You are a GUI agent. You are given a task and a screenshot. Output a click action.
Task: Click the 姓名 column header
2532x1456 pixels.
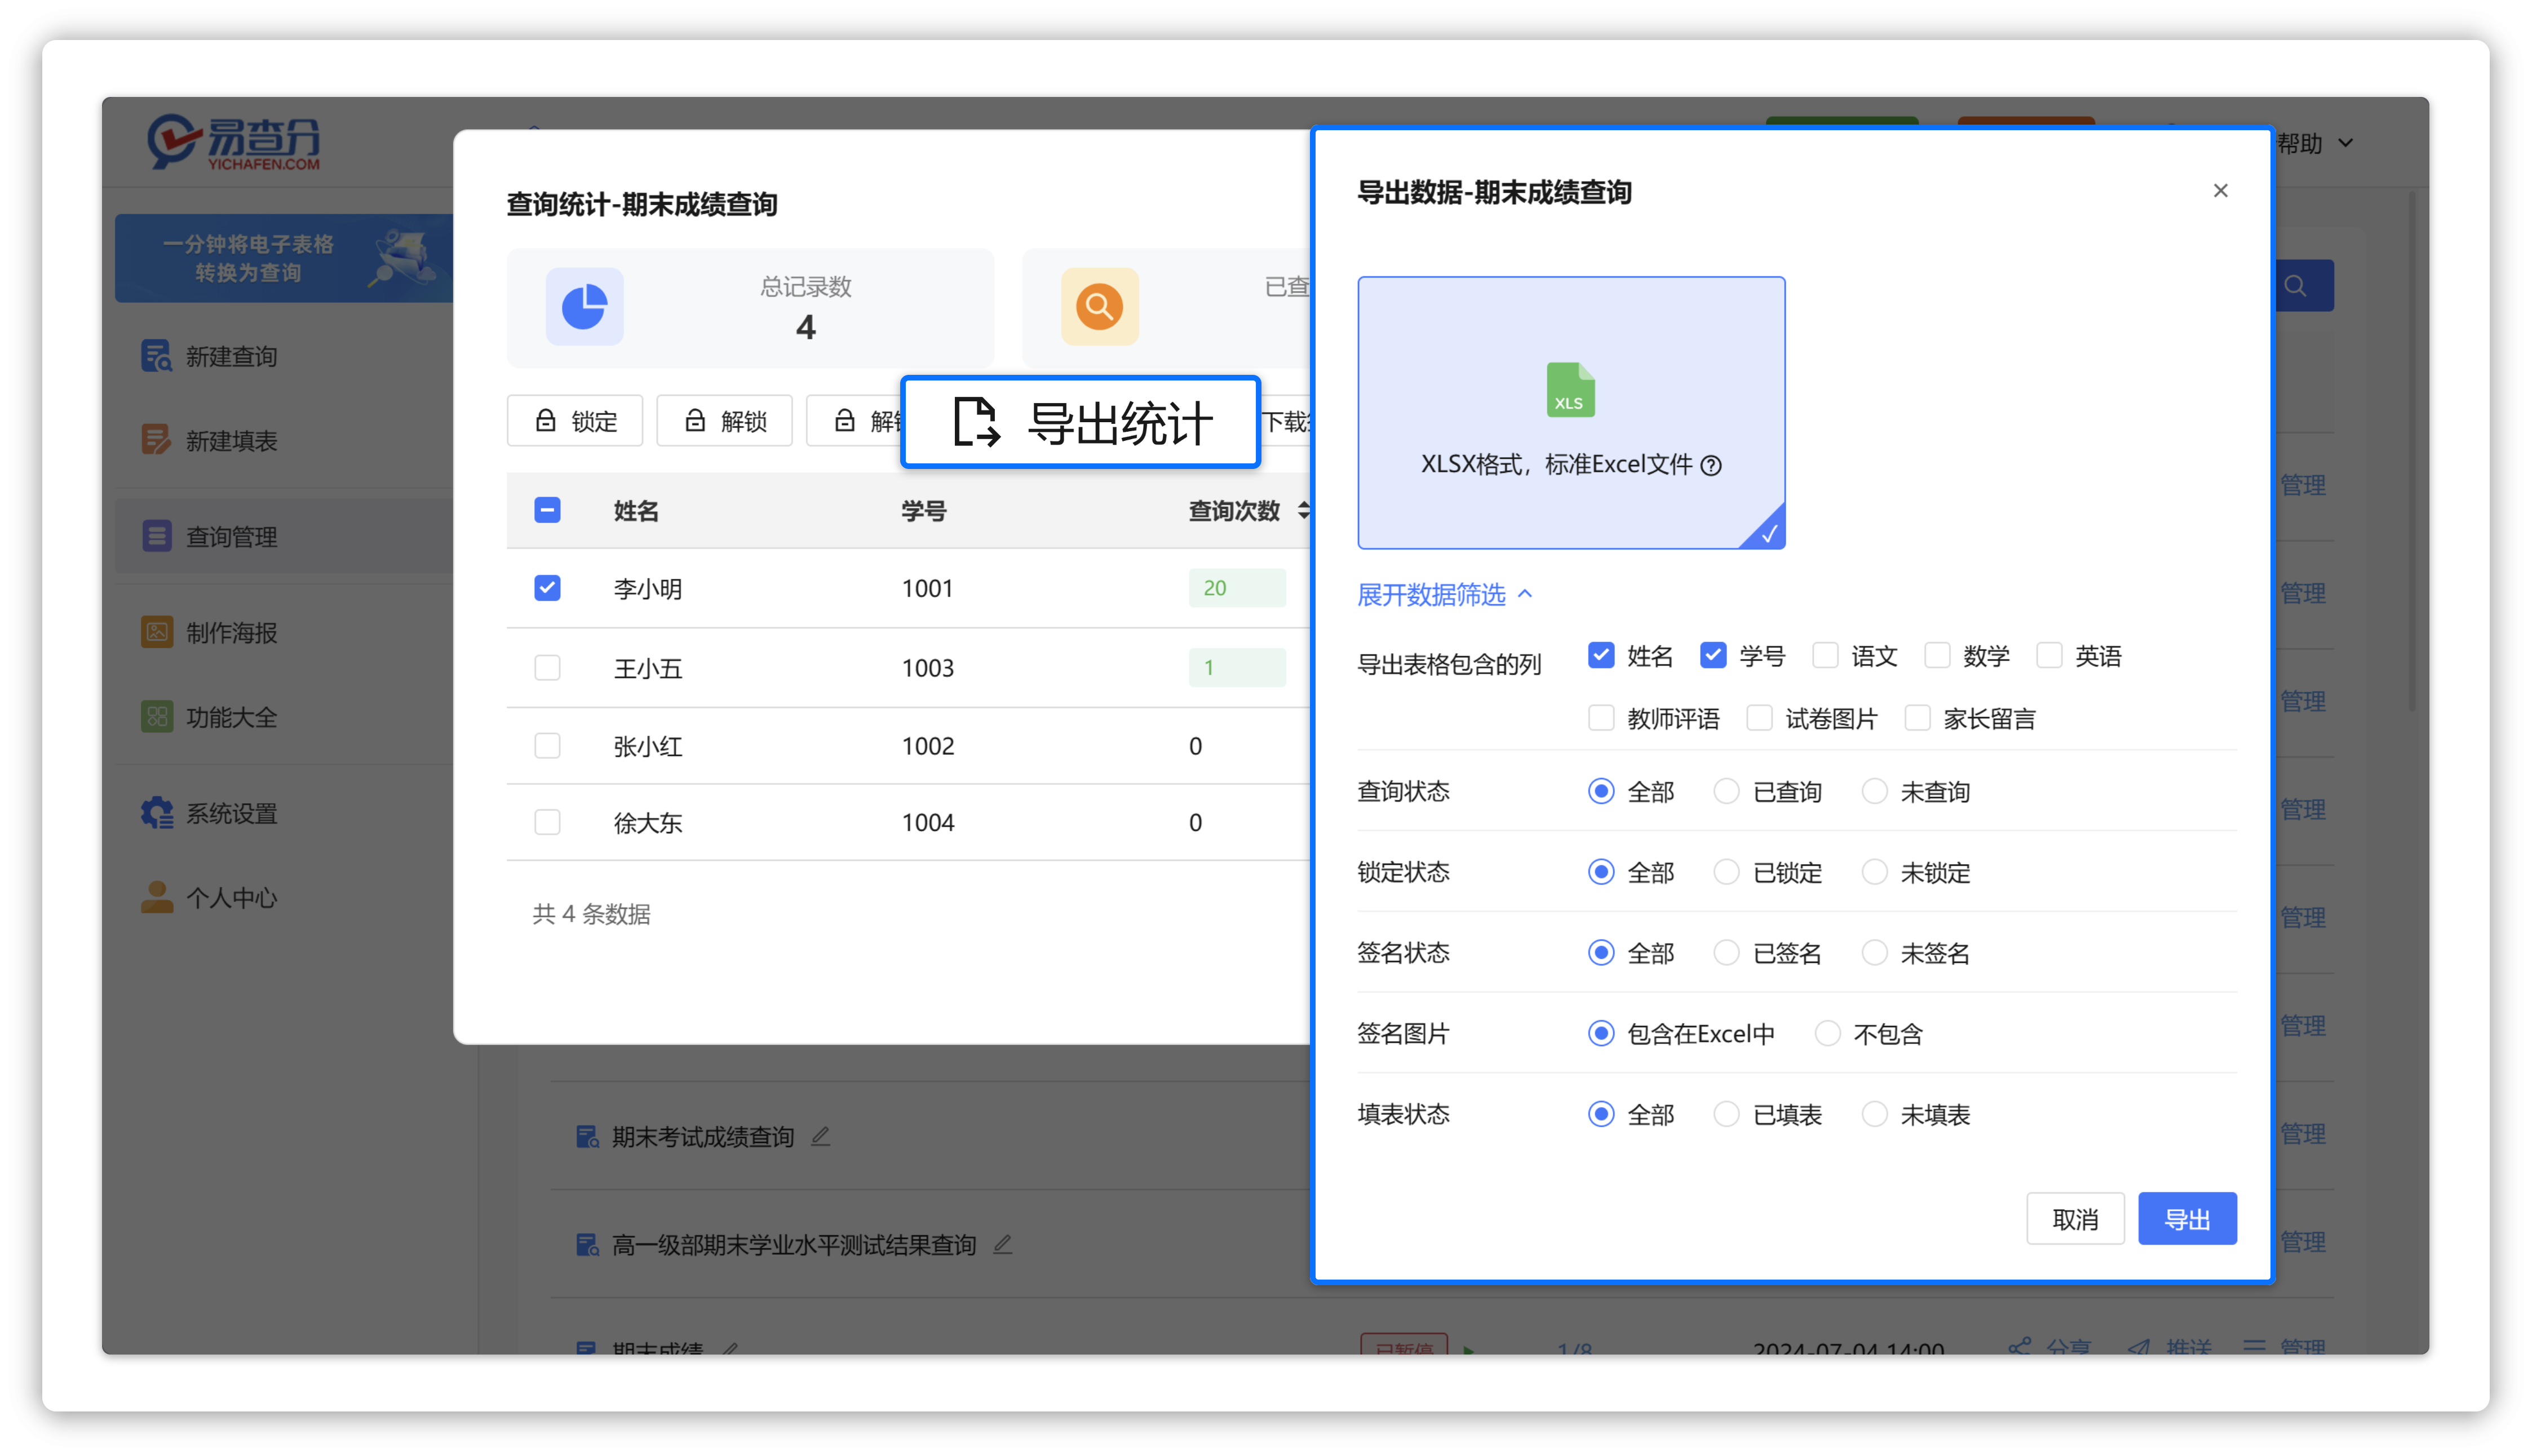(x=636, y=511)
